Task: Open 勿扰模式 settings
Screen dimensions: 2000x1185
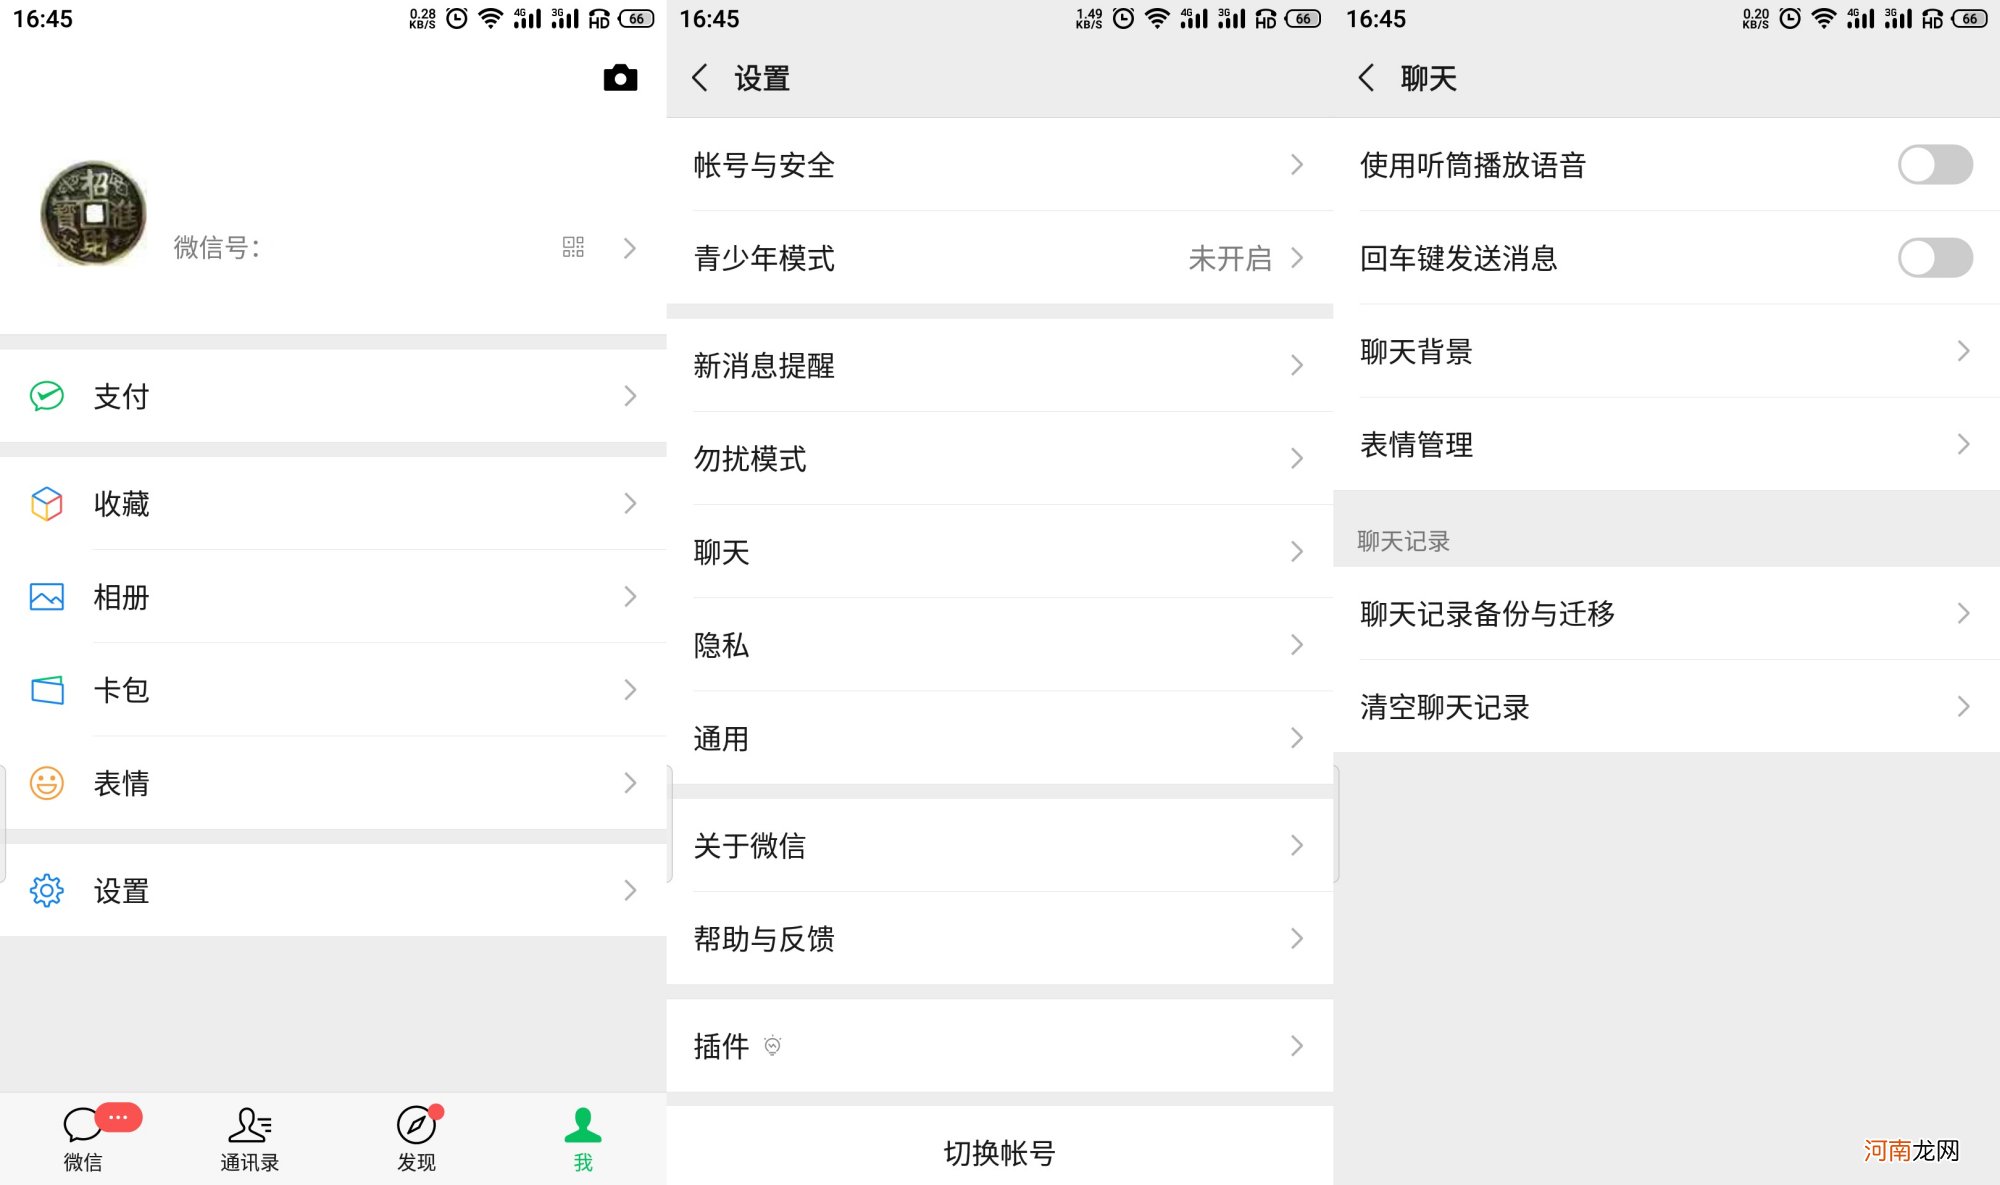Action: (997, 457)
